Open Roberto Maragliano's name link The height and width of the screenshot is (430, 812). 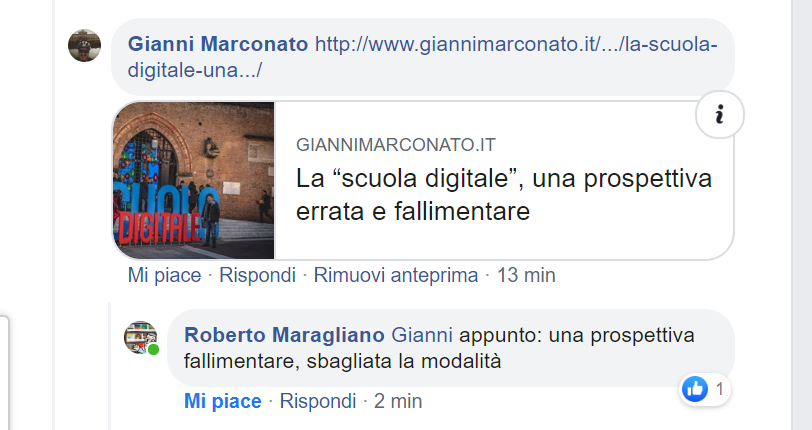pos(284,335)
